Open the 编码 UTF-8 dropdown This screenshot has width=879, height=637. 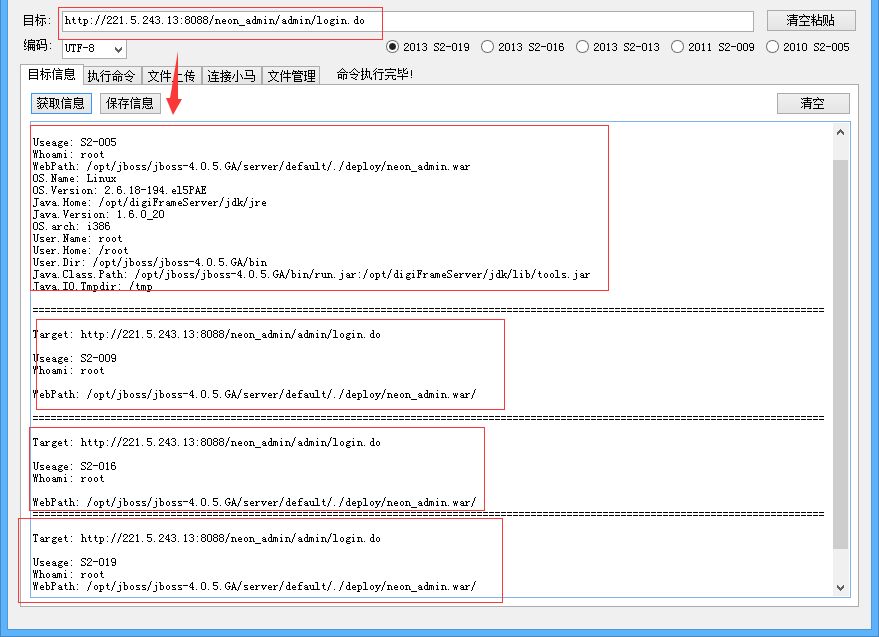click(x=94, y=49)
